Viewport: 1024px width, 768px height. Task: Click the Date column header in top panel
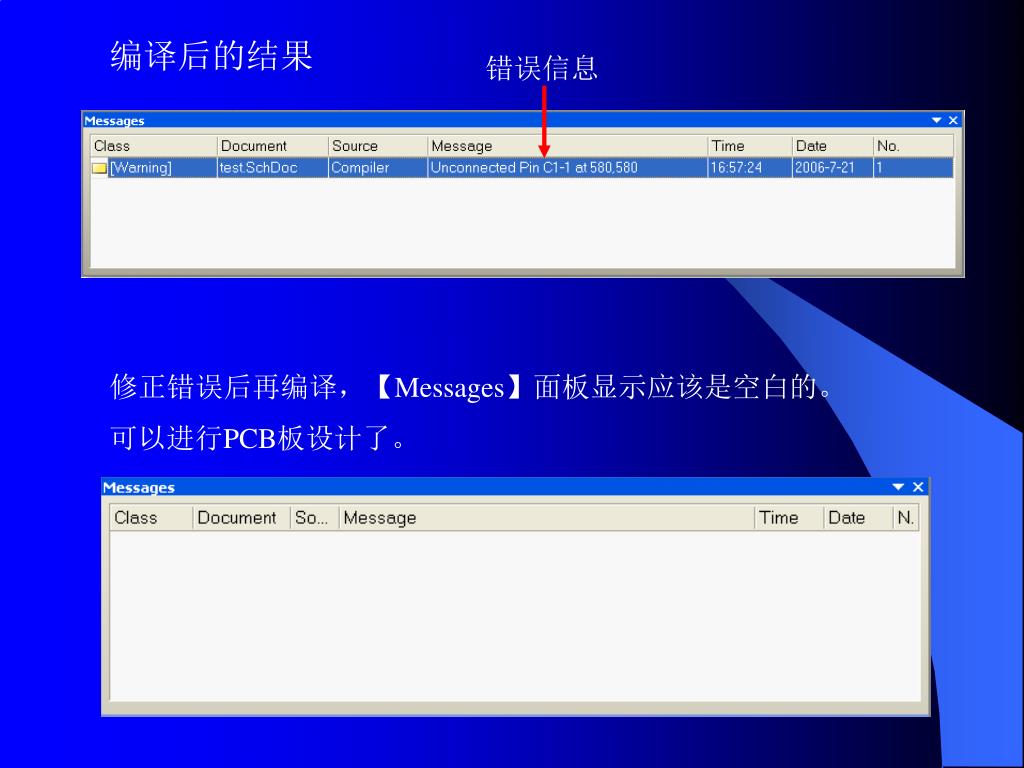pos(831,146)
